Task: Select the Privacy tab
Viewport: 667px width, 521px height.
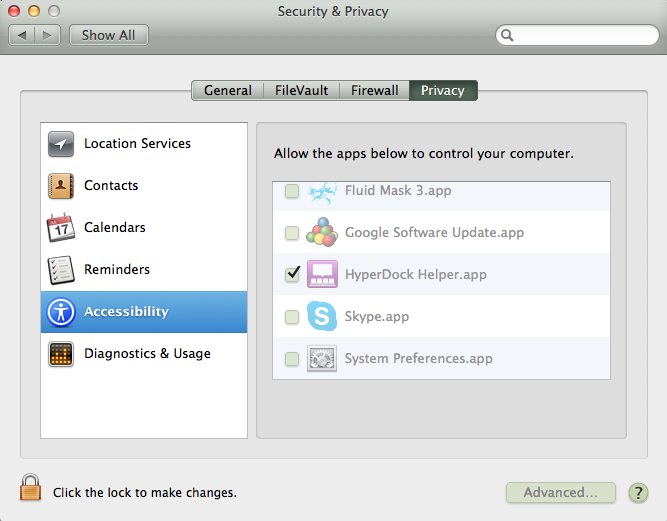Action: 443,90
